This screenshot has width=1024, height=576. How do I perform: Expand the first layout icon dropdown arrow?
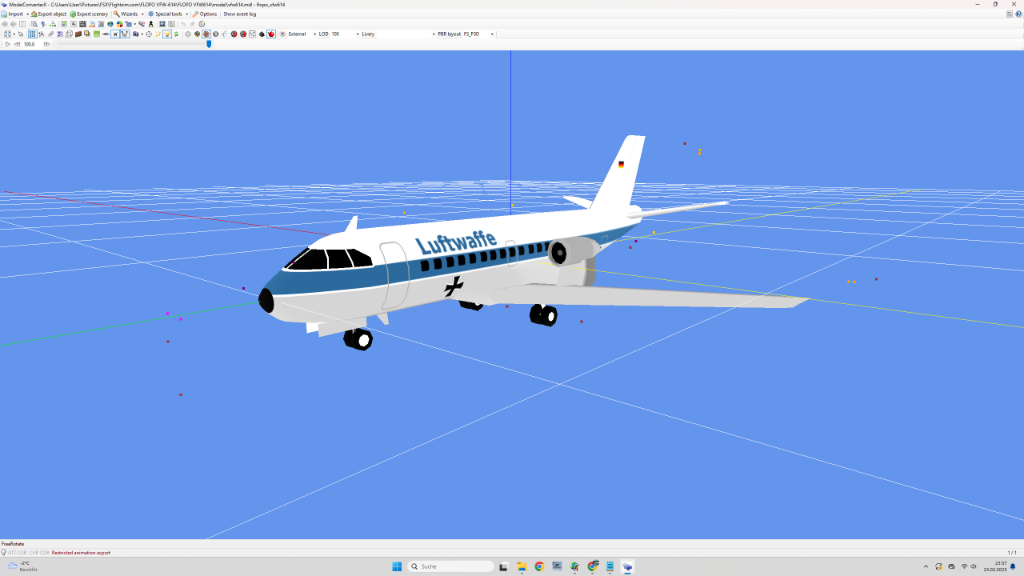pyautogui.click(x=14, y=34)
